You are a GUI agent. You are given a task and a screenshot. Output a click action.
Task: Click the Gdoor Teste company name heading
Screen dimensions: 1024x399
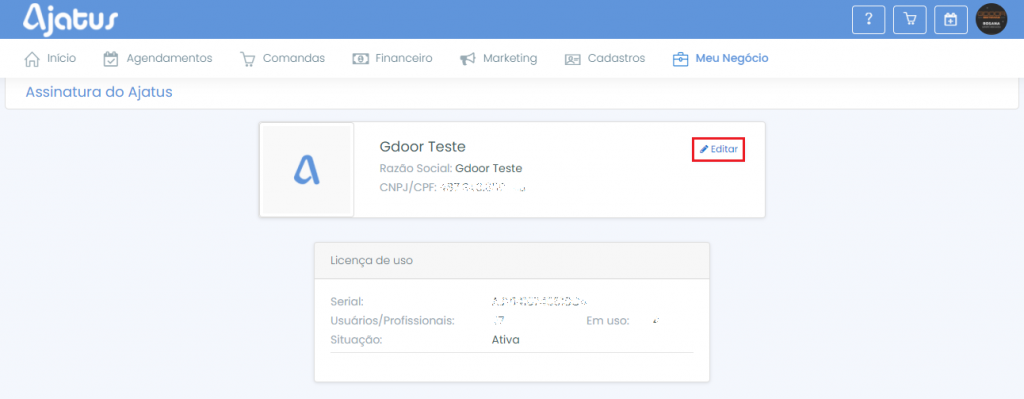coord(423,146)
